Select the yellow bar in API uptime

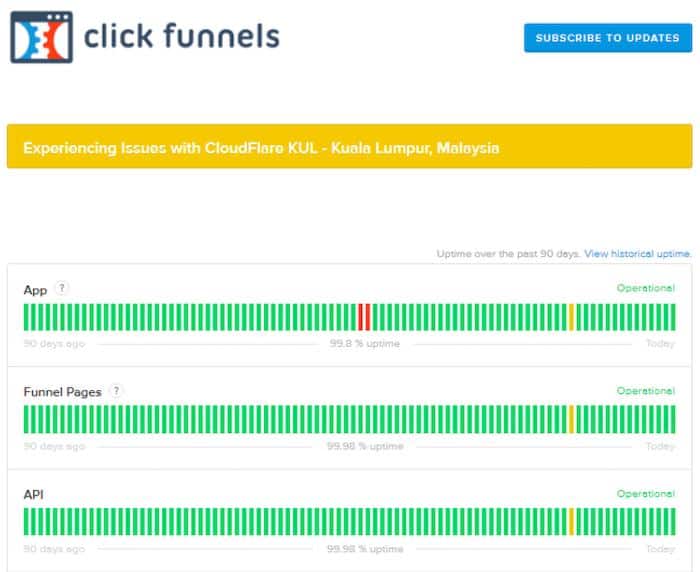[571, 522]
